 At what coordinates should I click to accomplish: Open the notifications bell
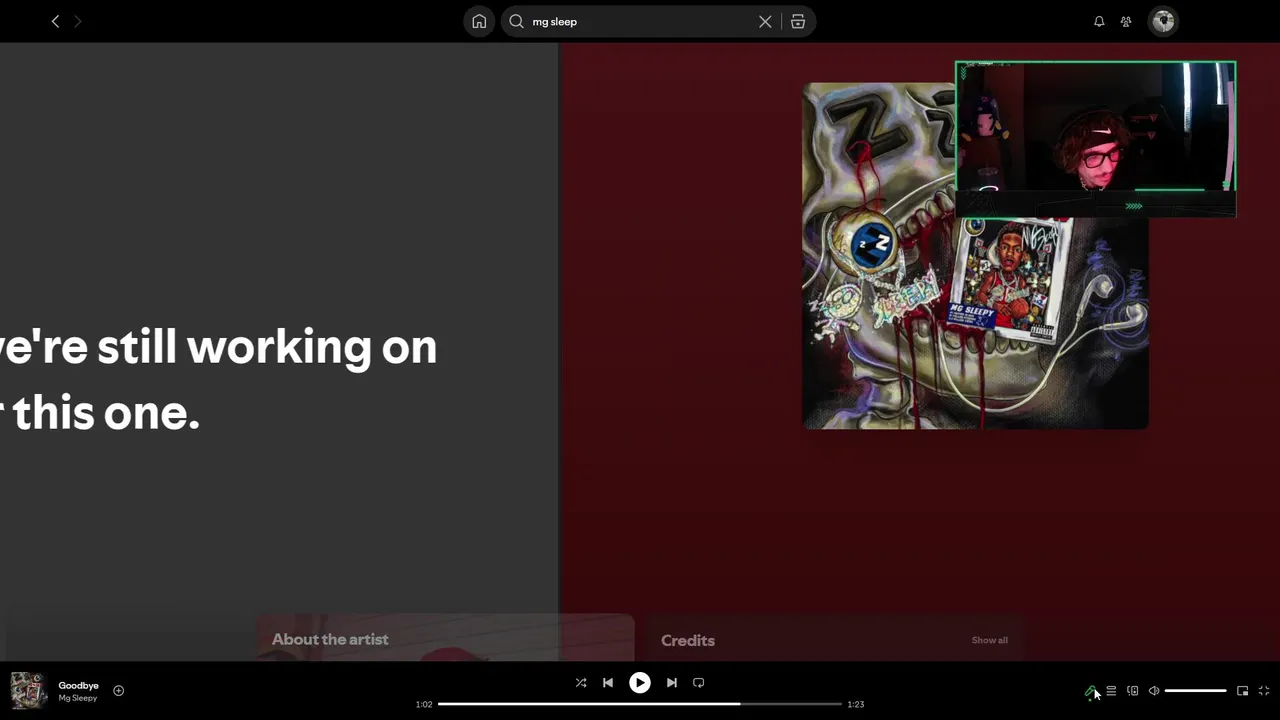click(x=1099, y=21)
